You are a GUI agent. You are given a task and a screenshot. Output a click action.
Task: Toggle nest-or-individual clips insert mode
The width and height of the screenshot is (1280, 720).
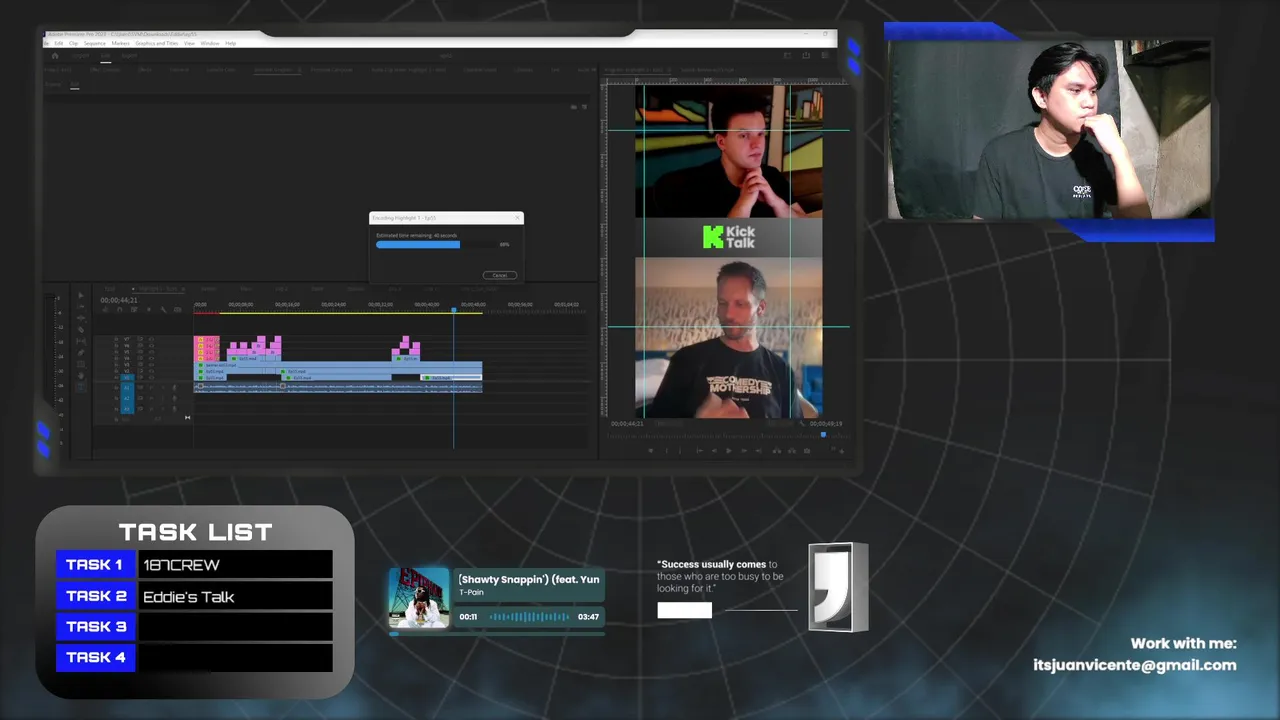coord(106,309)
